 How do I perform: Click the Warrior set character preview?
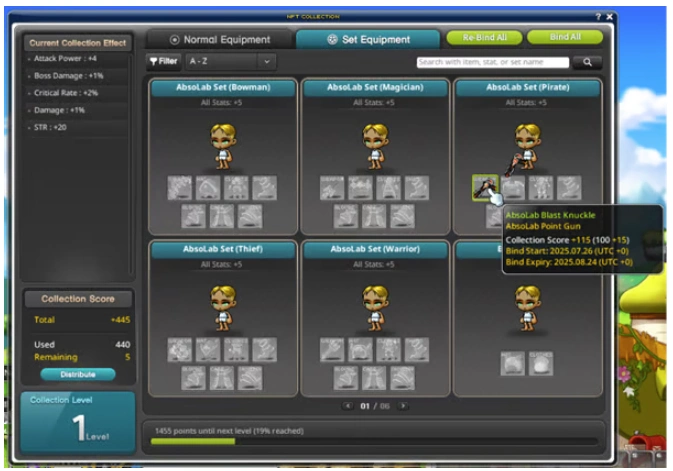tap(375, 308)
